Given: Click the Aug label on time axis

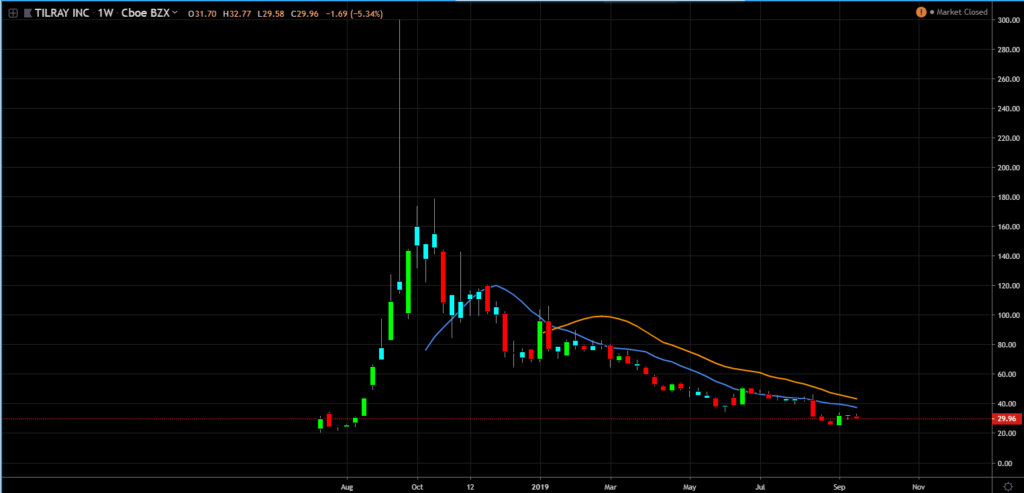Looking at the screenshot, I should click(x=347, y=486).
